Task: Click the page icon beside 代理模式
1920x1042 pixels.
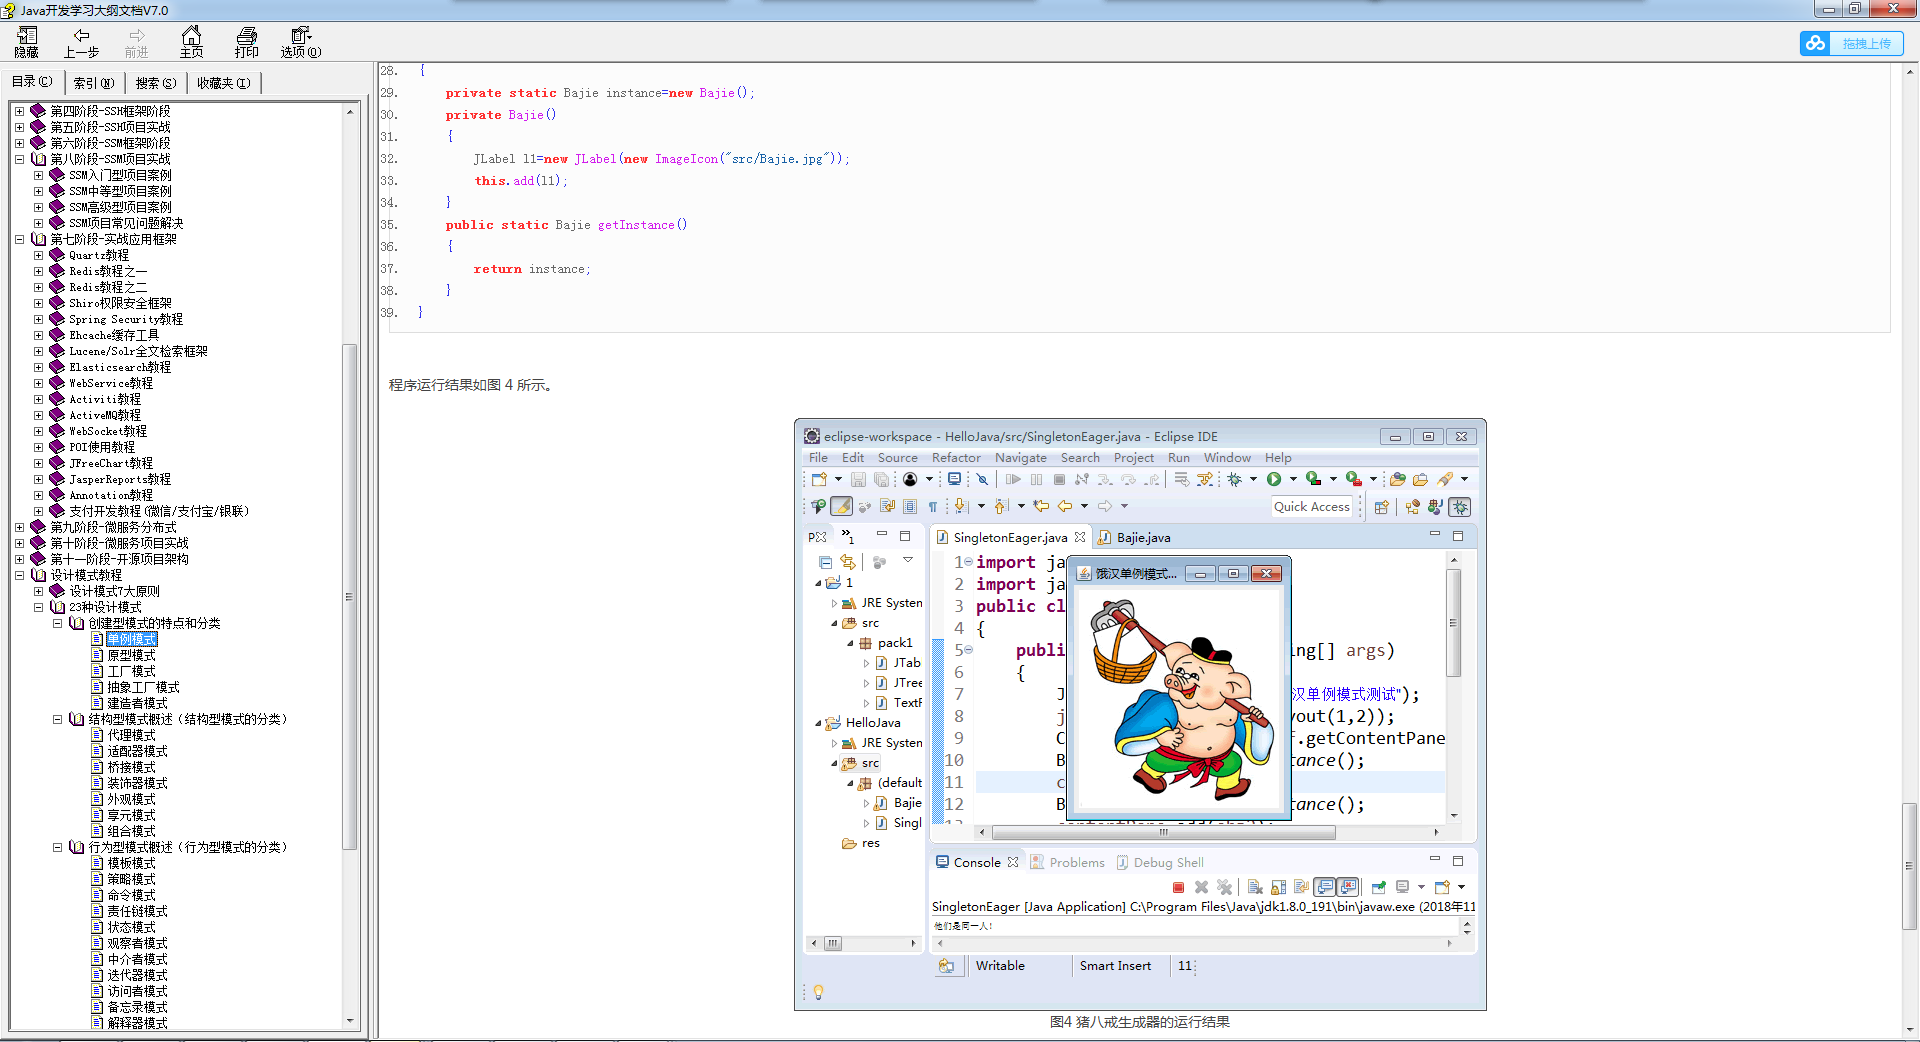Action: click(97, 735)
